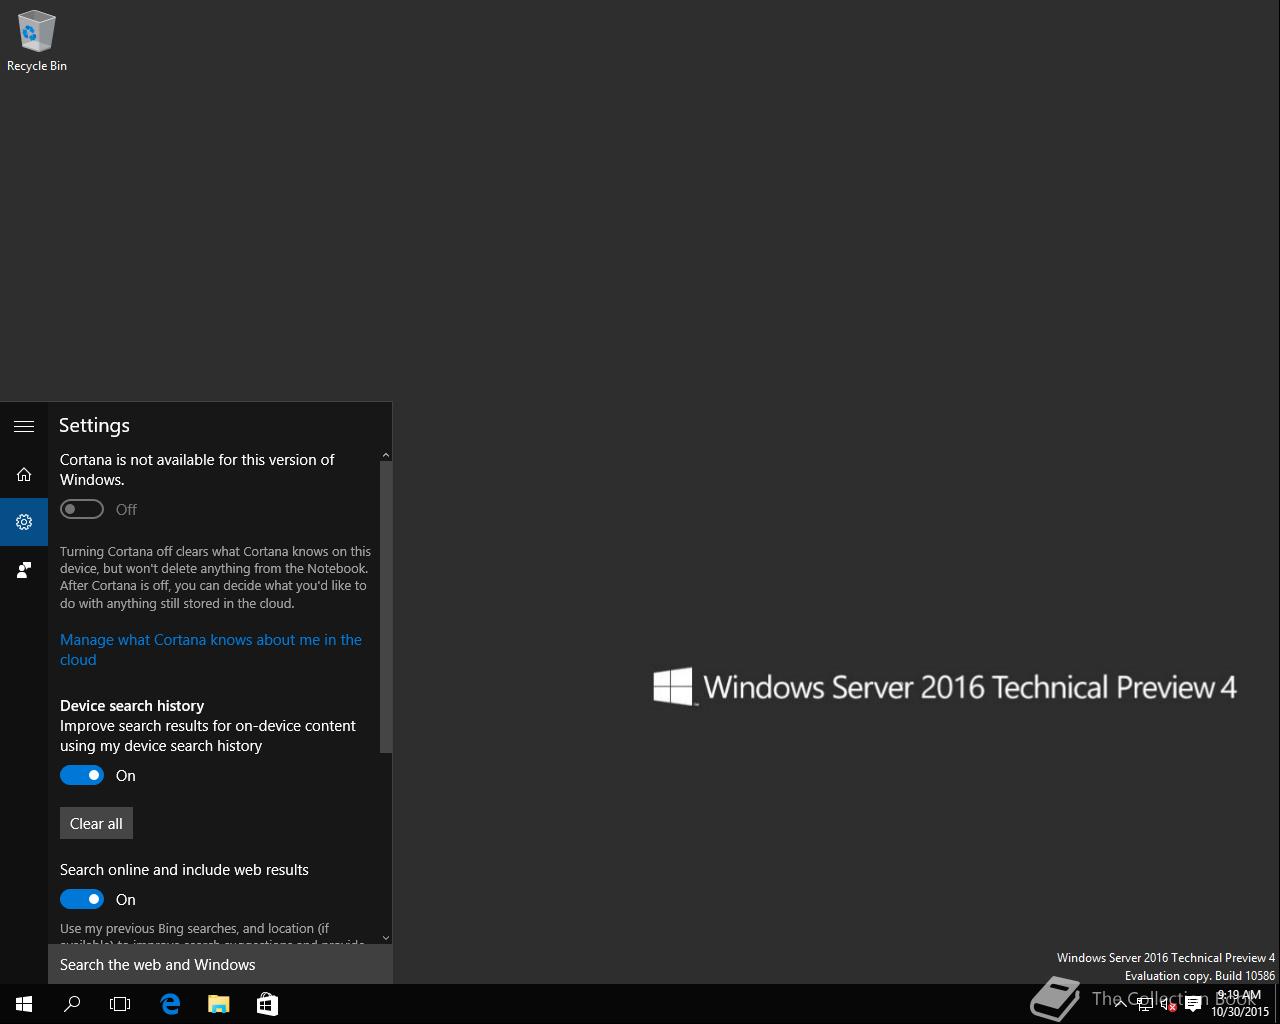Viewport: 1280px width, 1024px height.
Task: Open the Start menu
Action: point(24,1004)
